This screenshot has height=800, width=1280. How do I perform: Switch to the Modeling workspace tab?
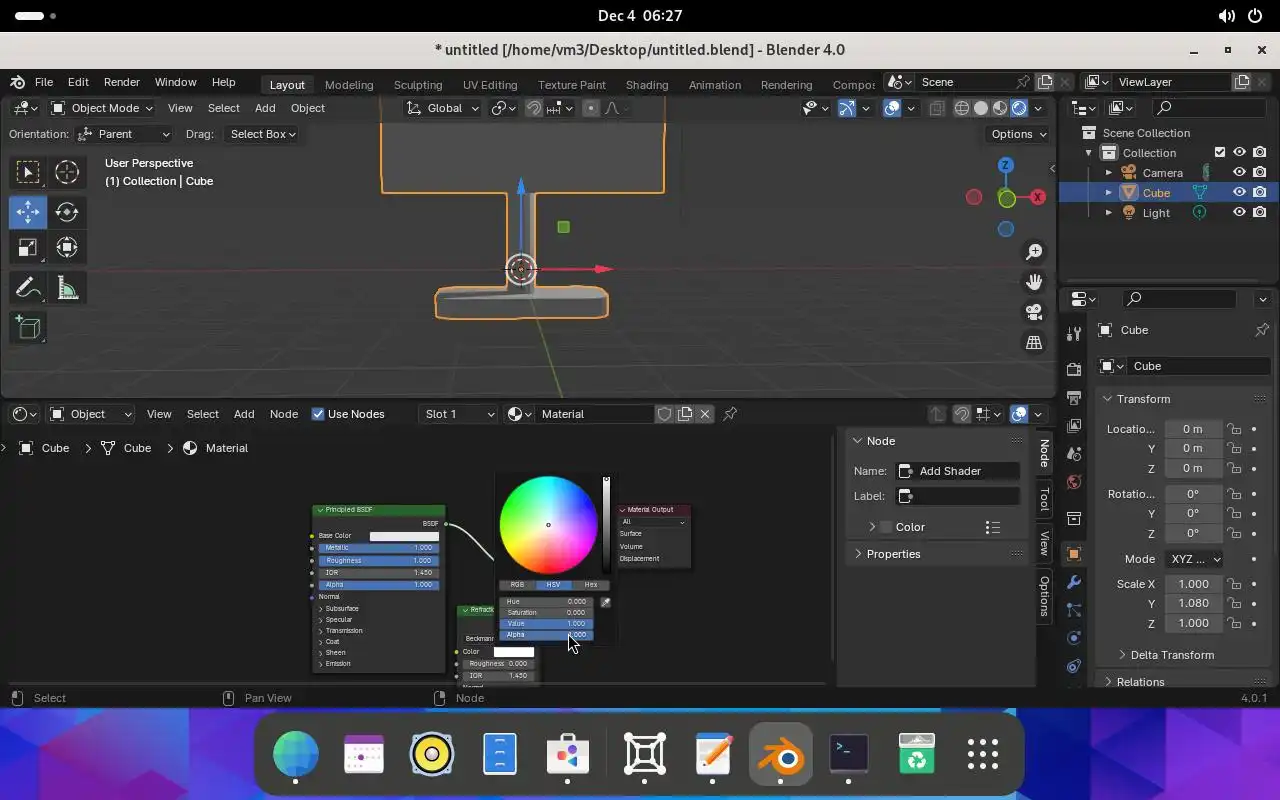[x=349, y=85]
